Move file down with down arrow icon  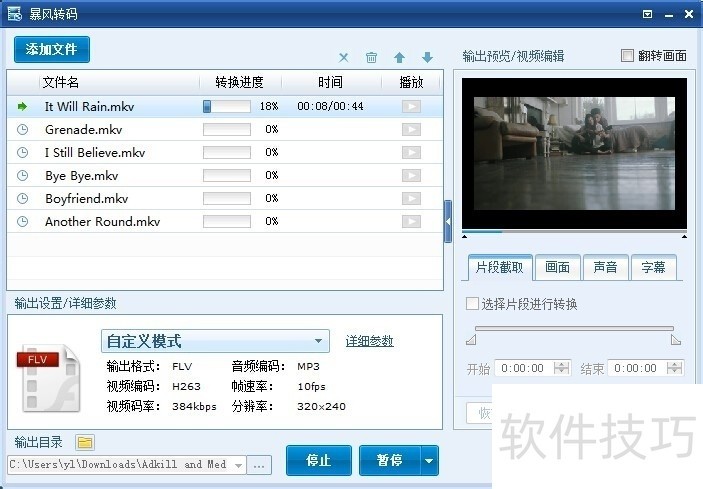[427, 57]
